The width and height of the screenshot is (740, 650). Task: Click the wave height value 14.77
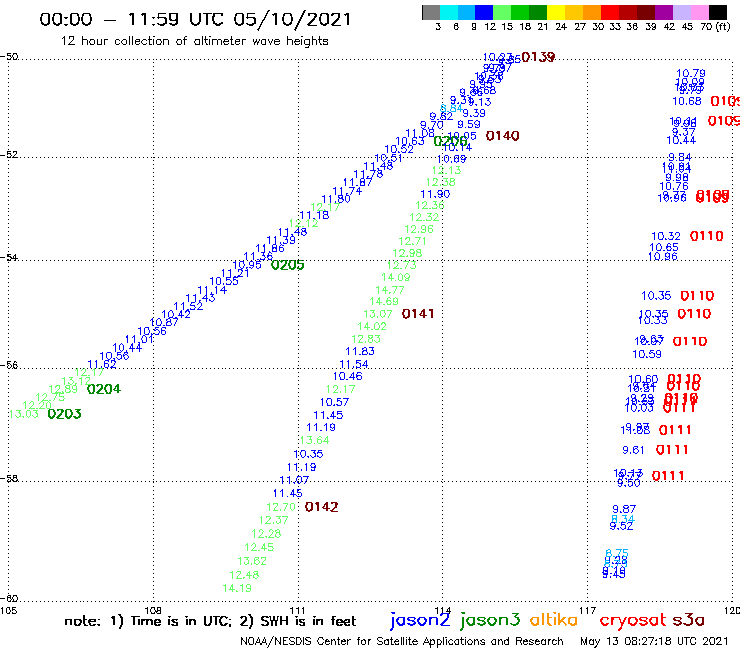coord(390,290)
